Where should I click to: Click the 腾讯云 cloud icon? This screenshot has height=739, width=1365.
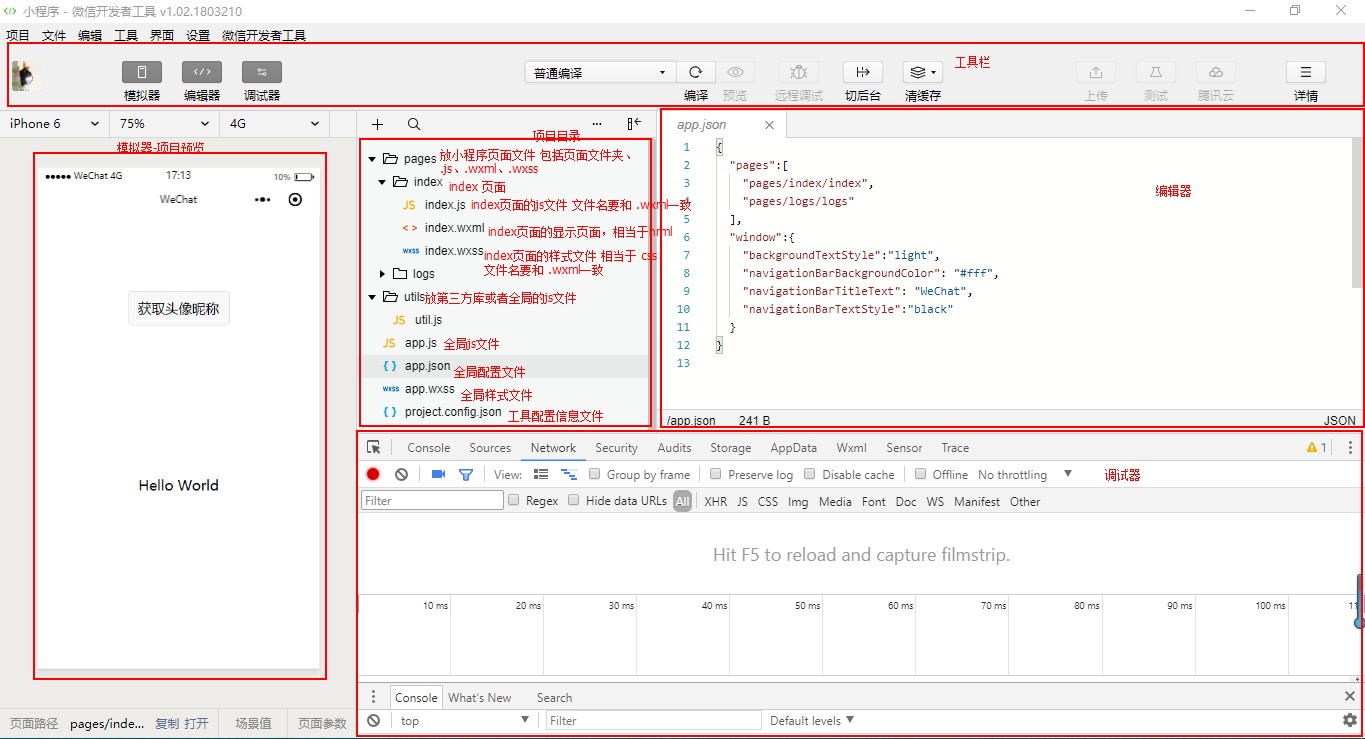(x=1216, y=72)
